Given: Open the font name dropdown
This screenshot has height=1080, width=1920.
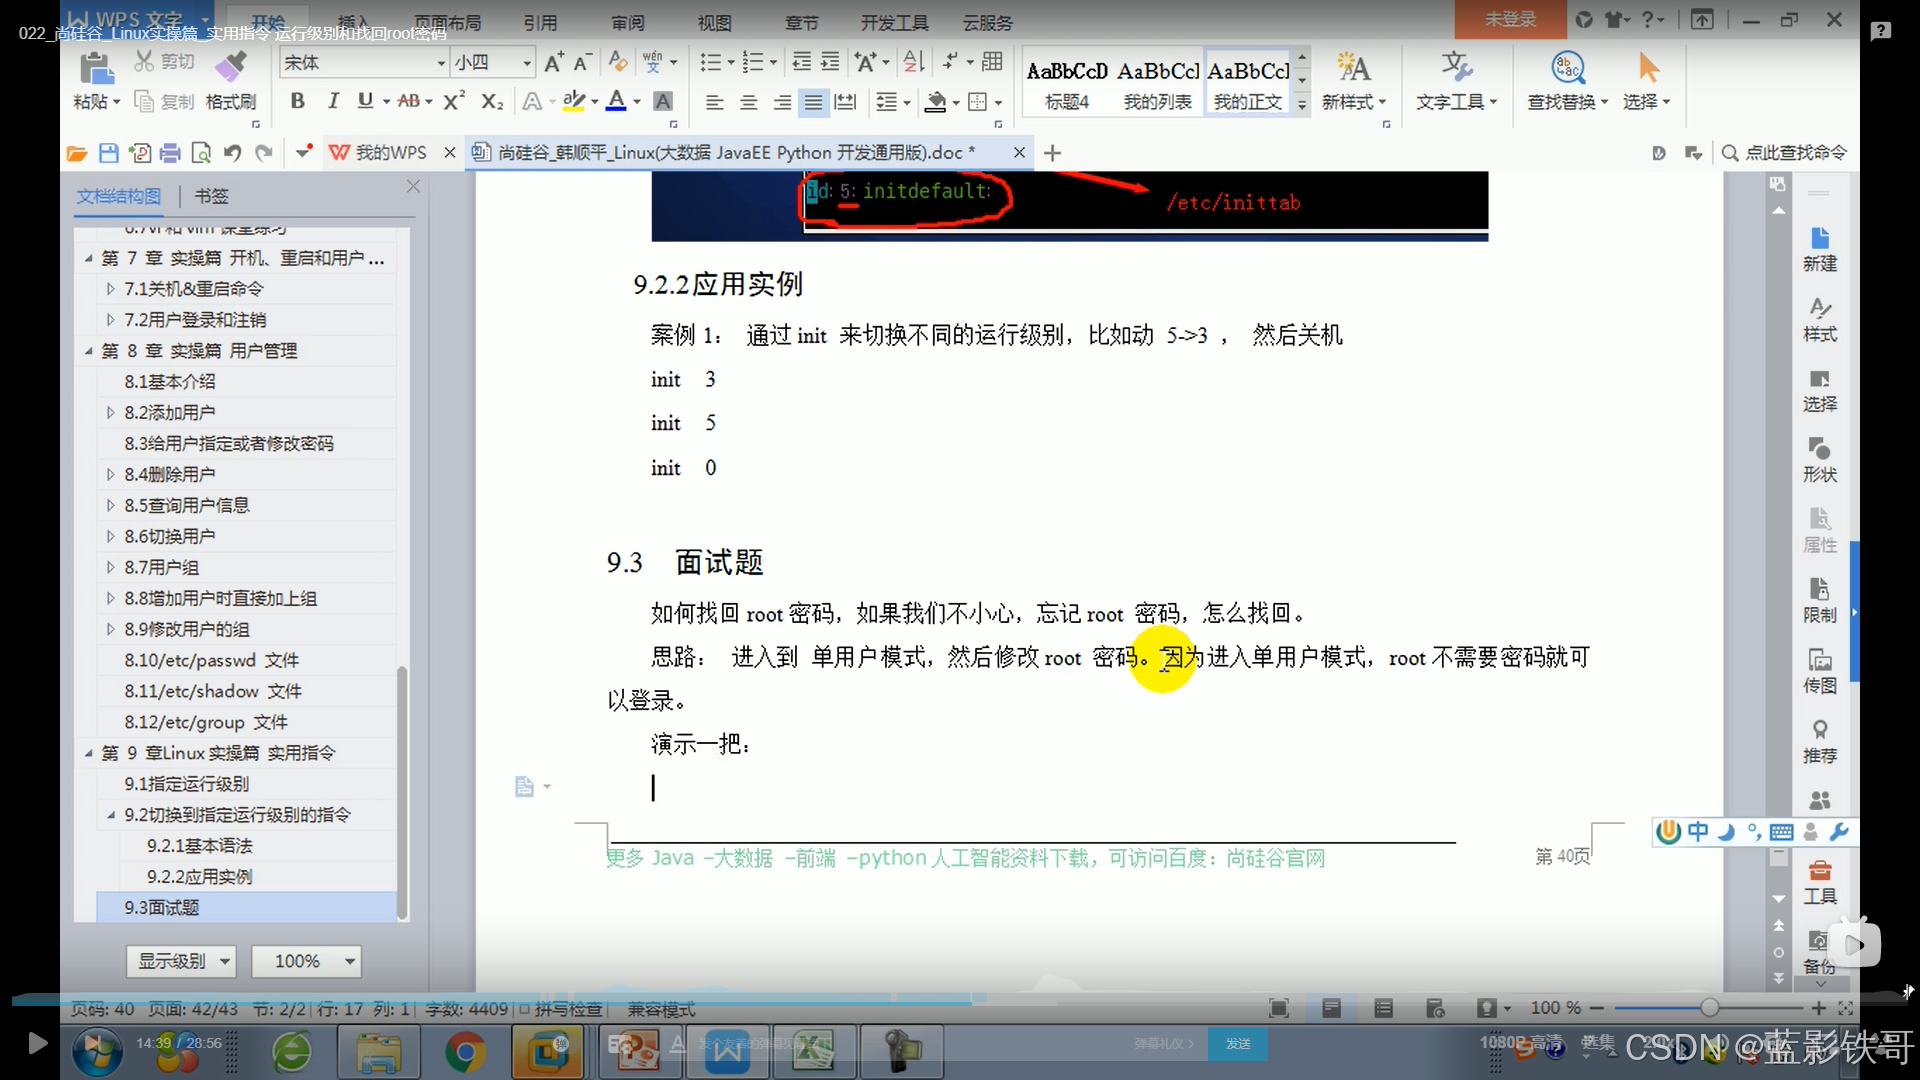Looking at the screenshot, I should click(x=440, y=63).
